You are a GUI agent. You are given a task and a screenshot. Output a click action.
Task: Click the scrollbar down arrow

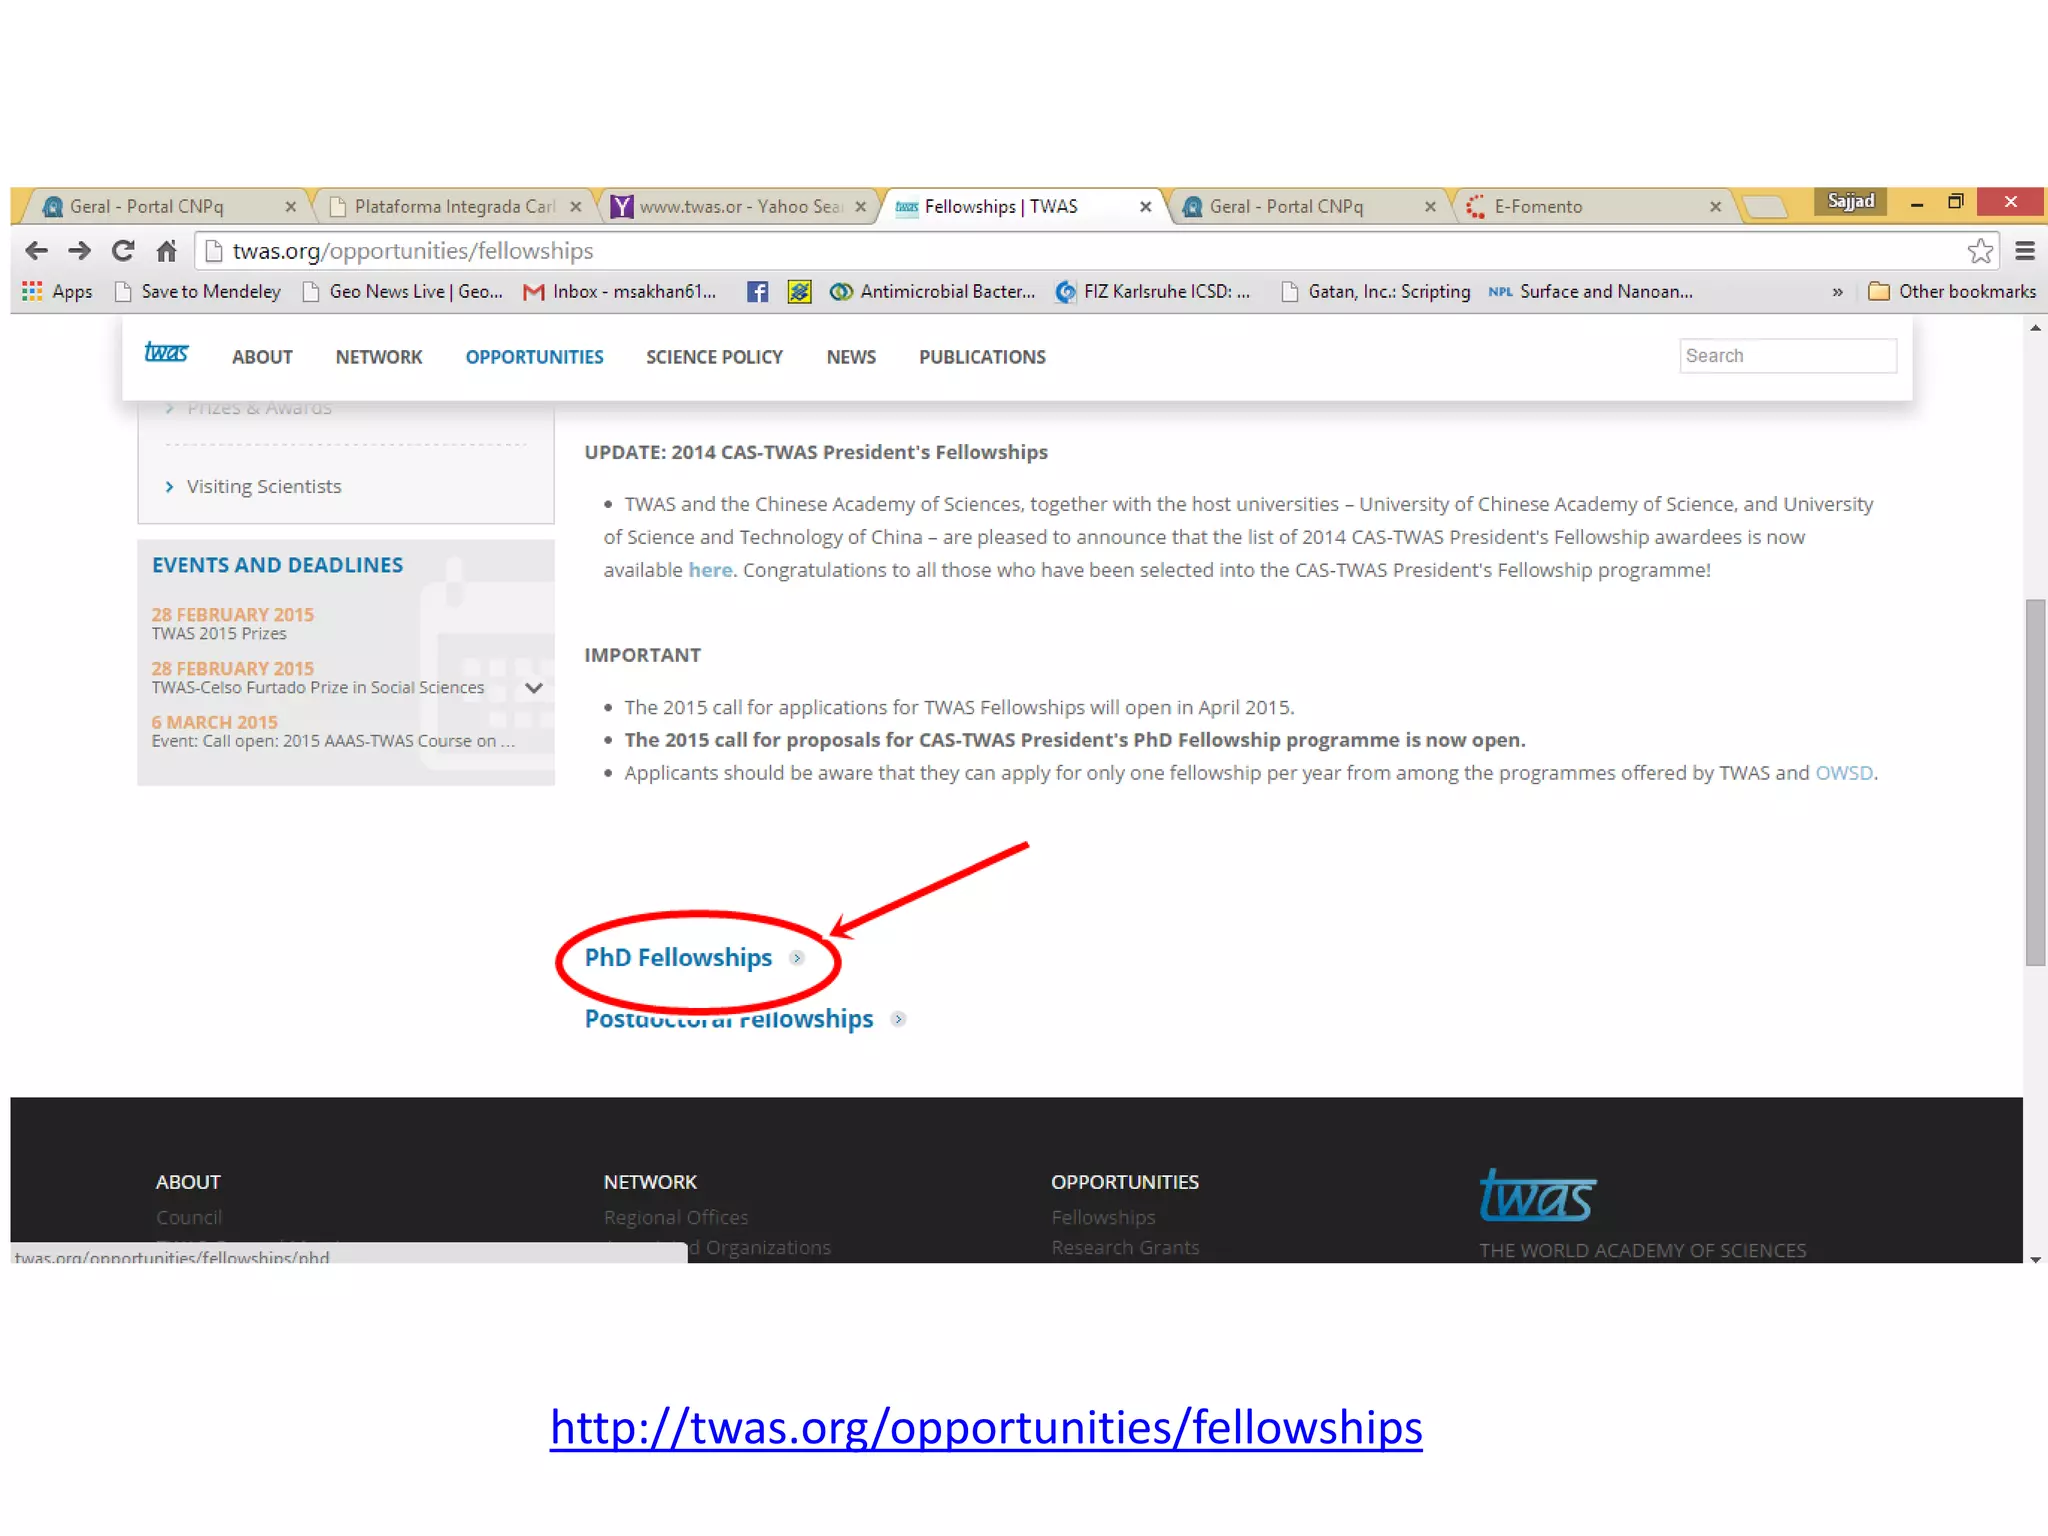[2035, 1259]
